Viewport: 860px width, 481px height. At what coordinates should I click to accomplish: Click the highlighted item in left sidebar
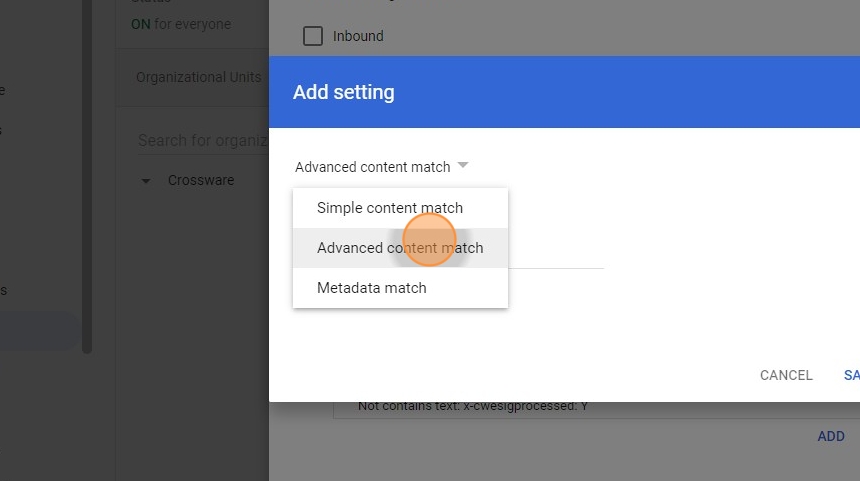click(x=40, y=330)
